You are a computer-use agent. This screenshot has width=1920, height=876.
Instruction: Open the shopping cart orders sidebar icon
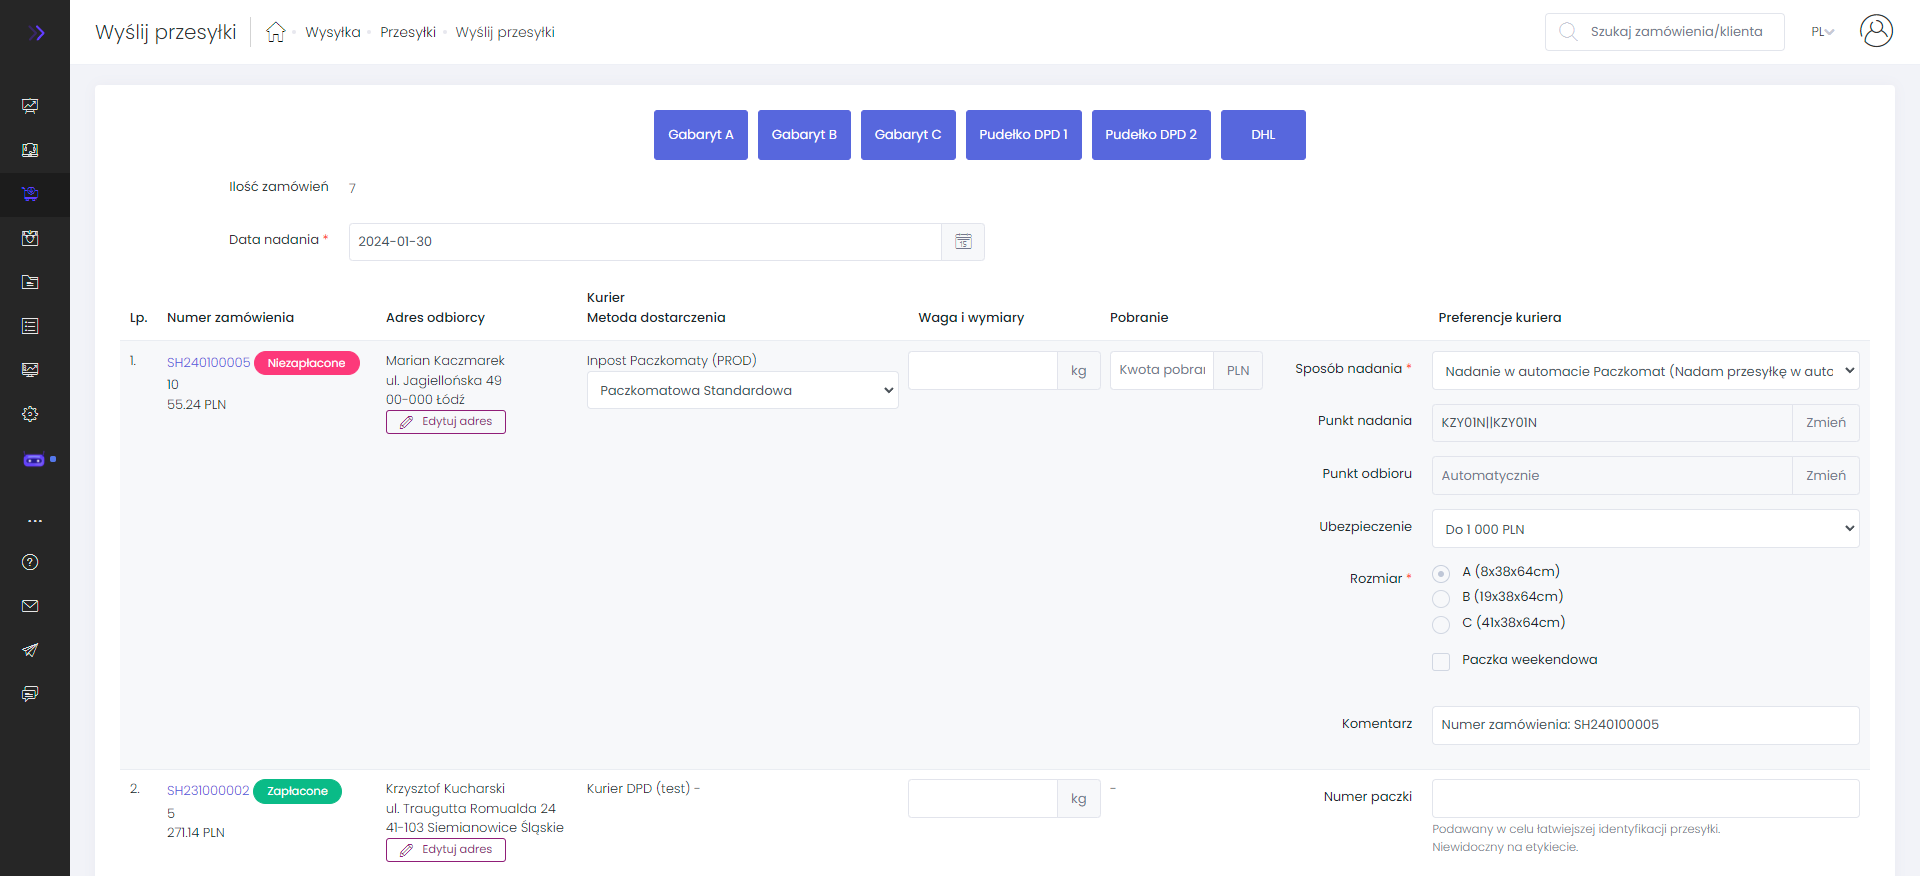[30, 194]
